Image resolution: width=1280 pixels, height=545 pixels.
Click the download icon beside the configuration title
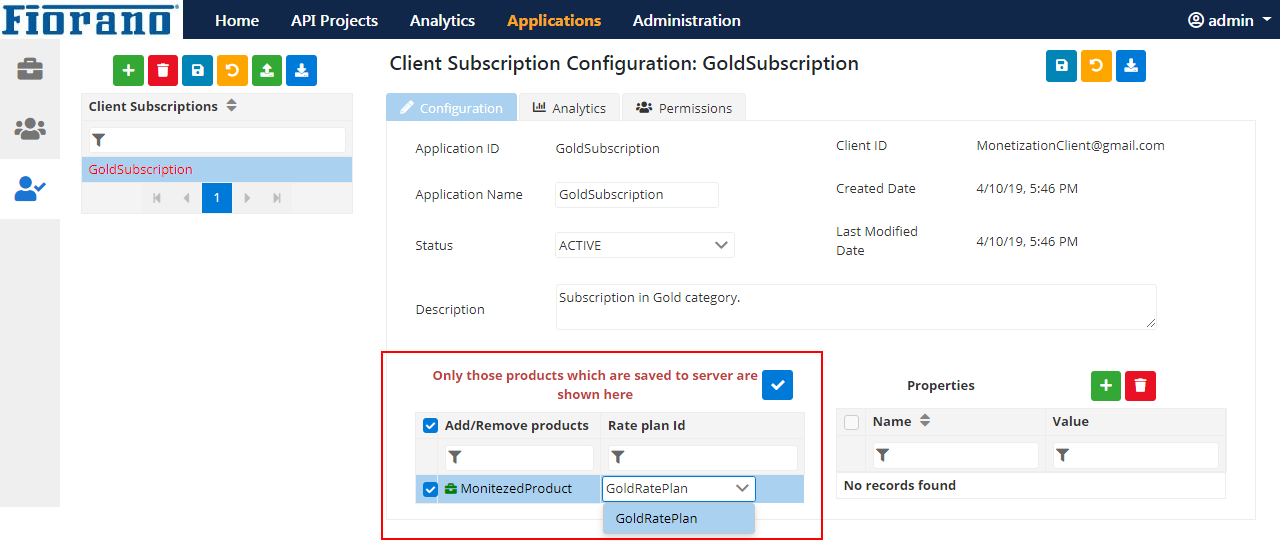pos(1130,66)
